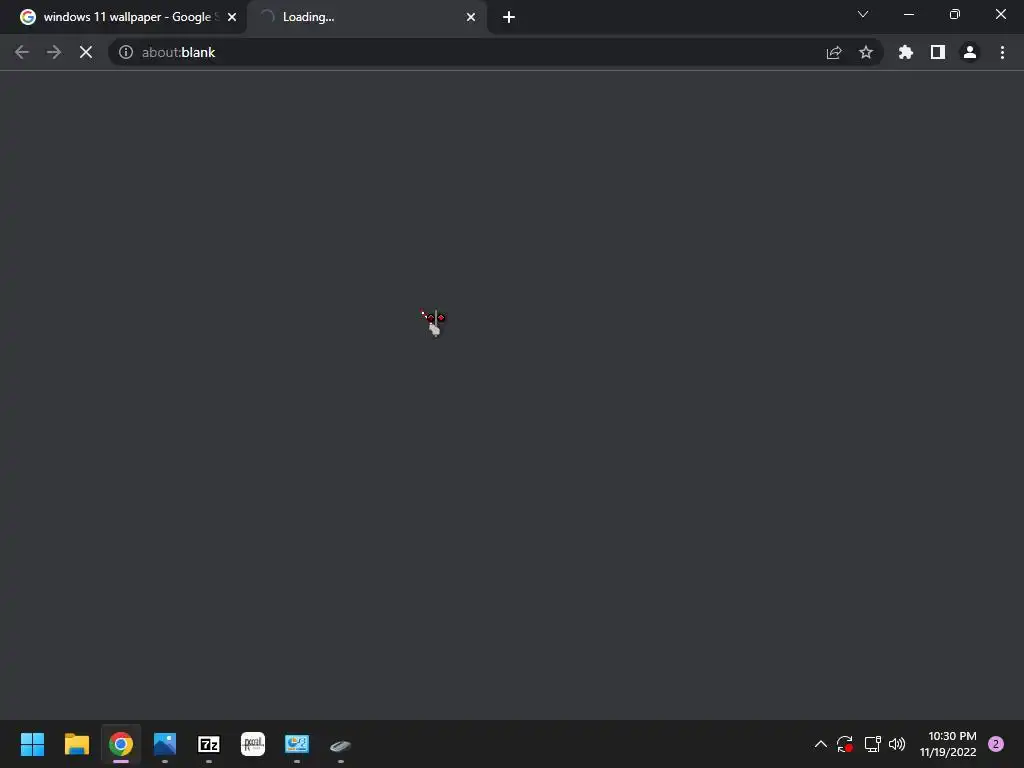Share this page icon
The width and height of the screenshot is (1024, 768).
click(834, 52)
